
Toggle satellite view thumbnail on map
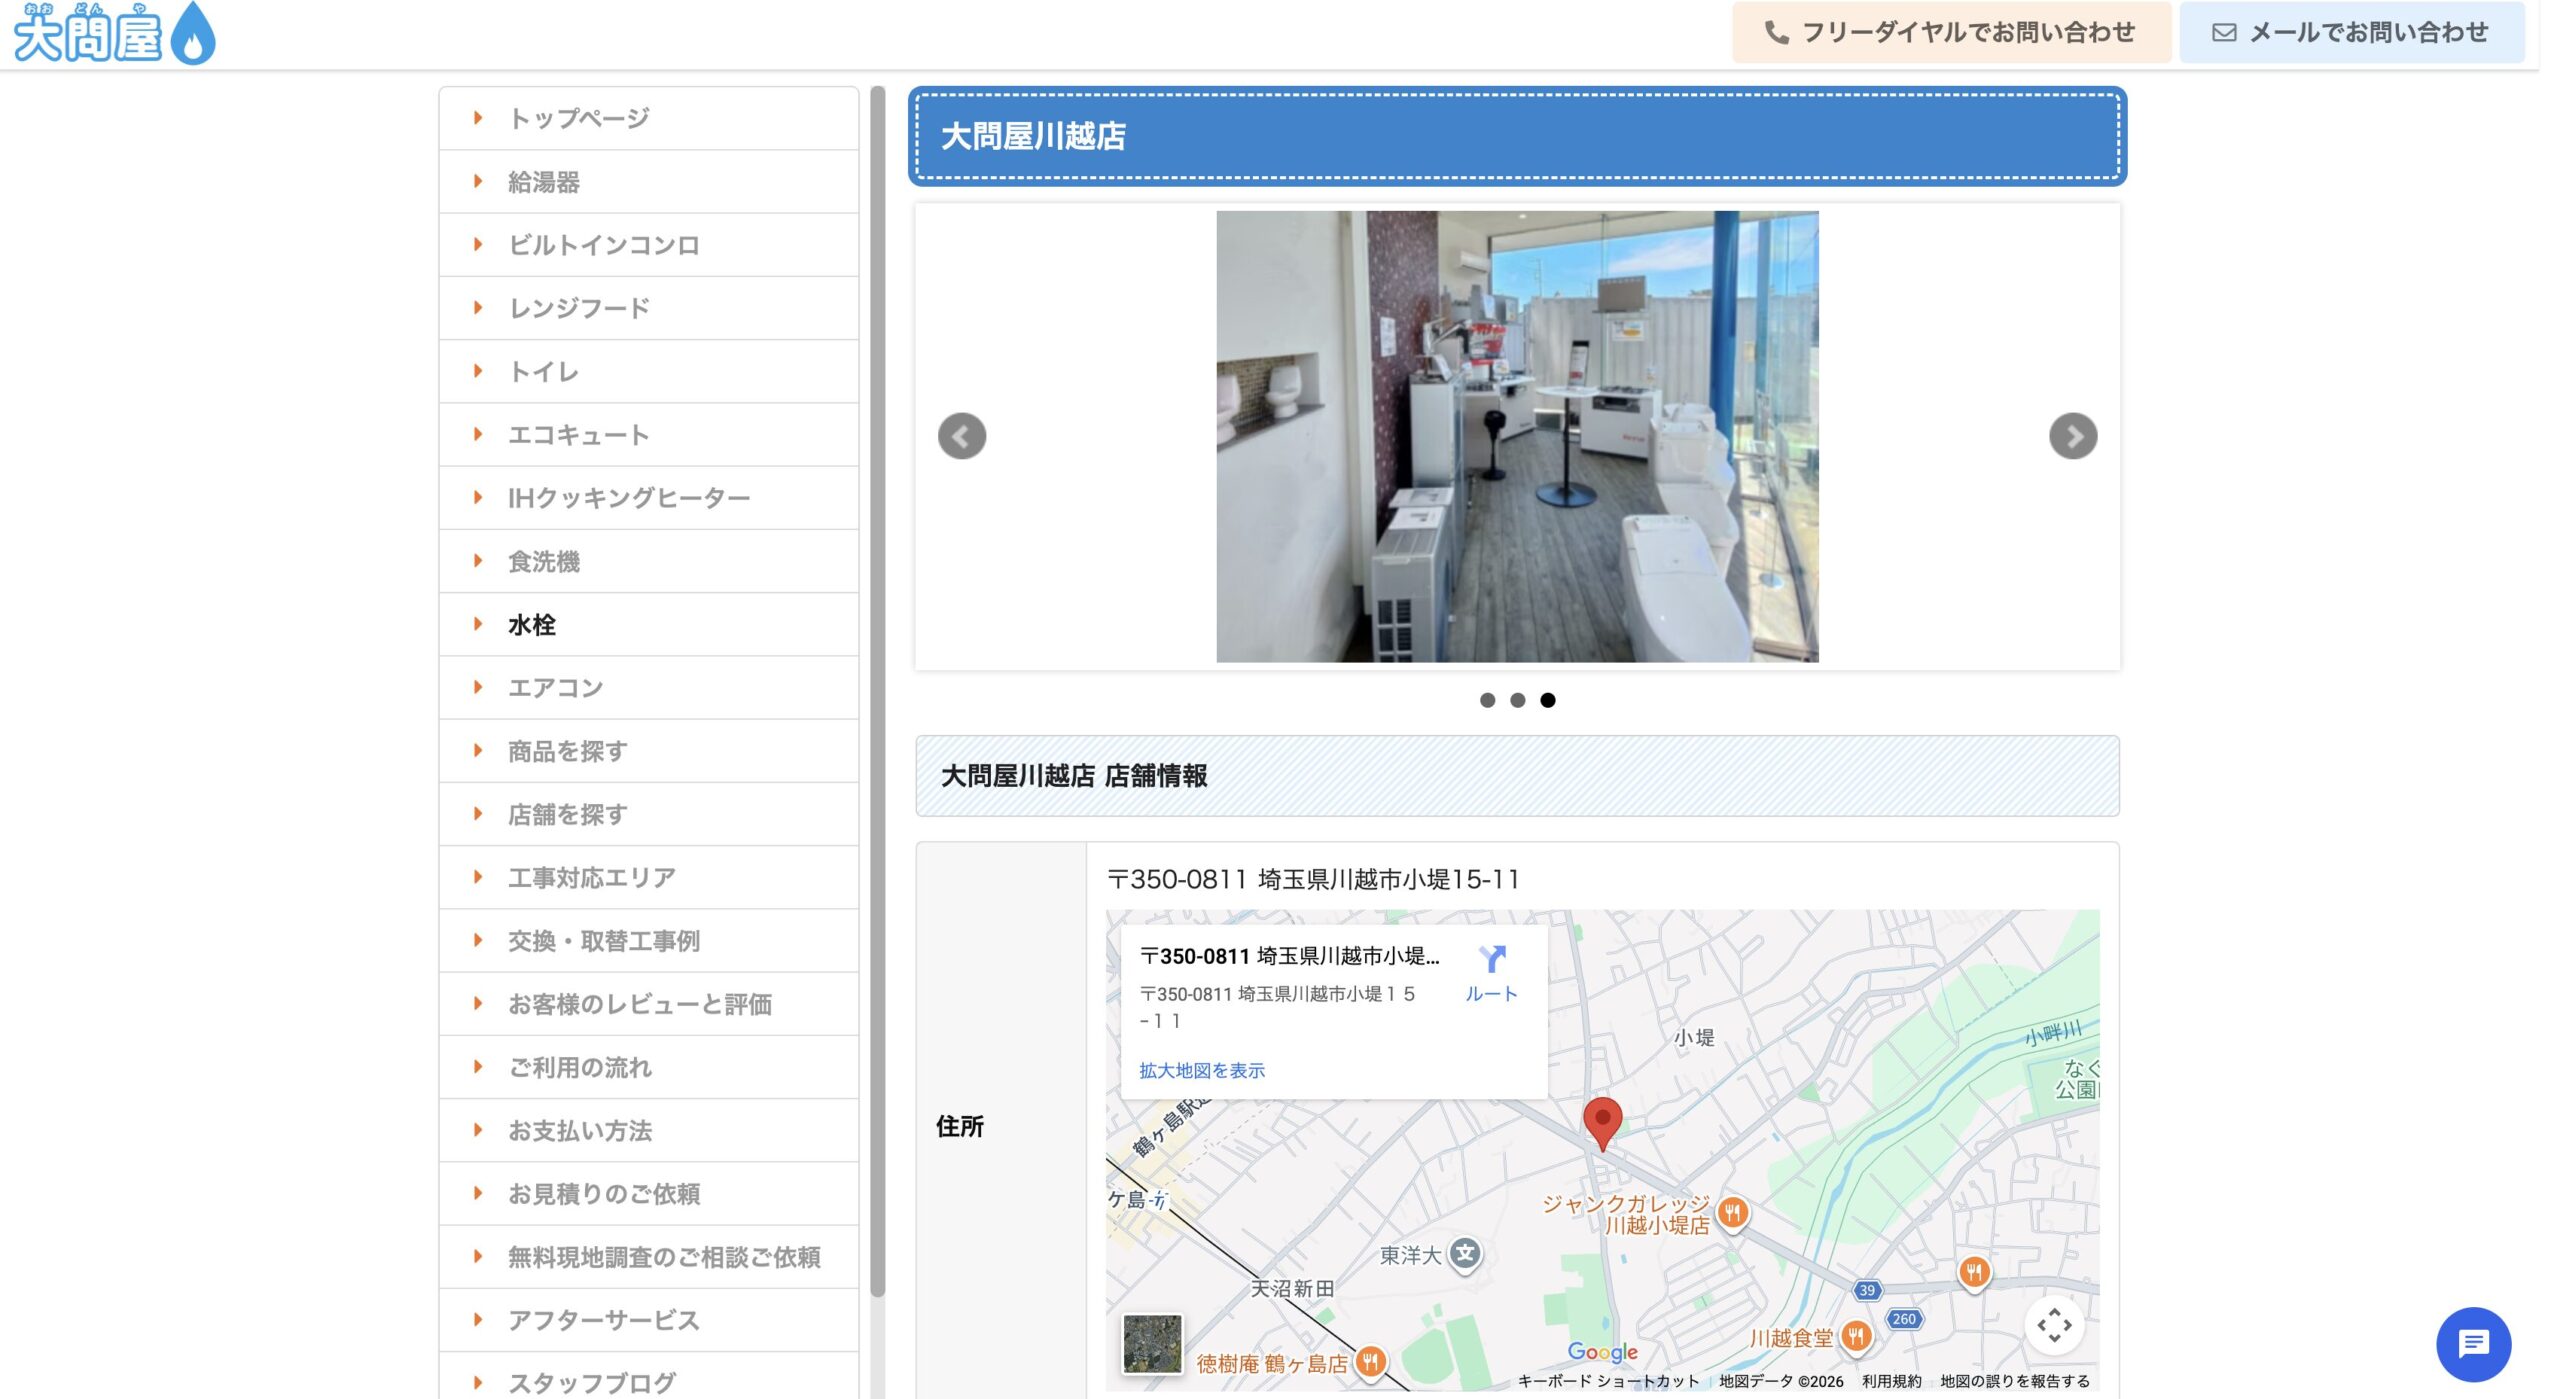(x=1152, y=1343)
